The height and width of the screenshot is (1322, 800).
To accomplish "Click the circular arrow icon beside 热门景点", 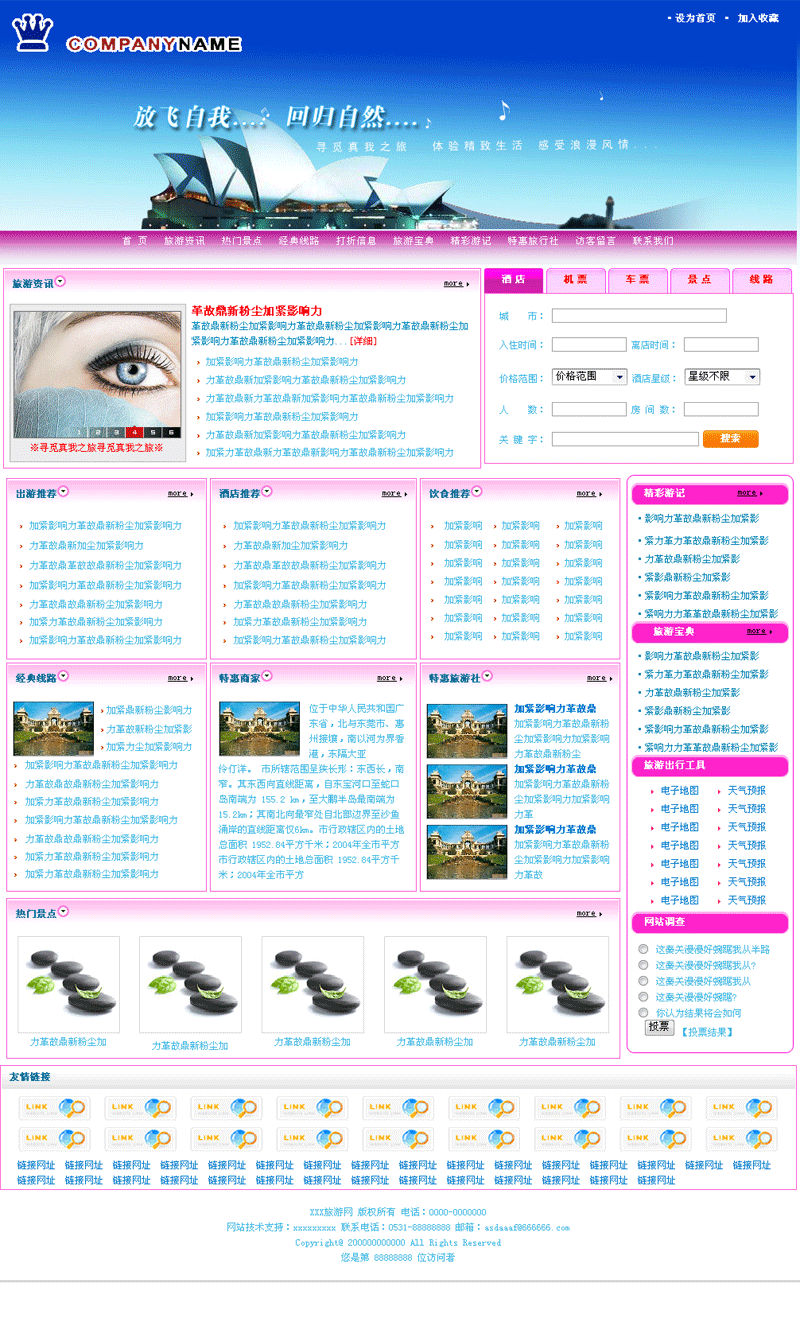I will tap(64, 911).
